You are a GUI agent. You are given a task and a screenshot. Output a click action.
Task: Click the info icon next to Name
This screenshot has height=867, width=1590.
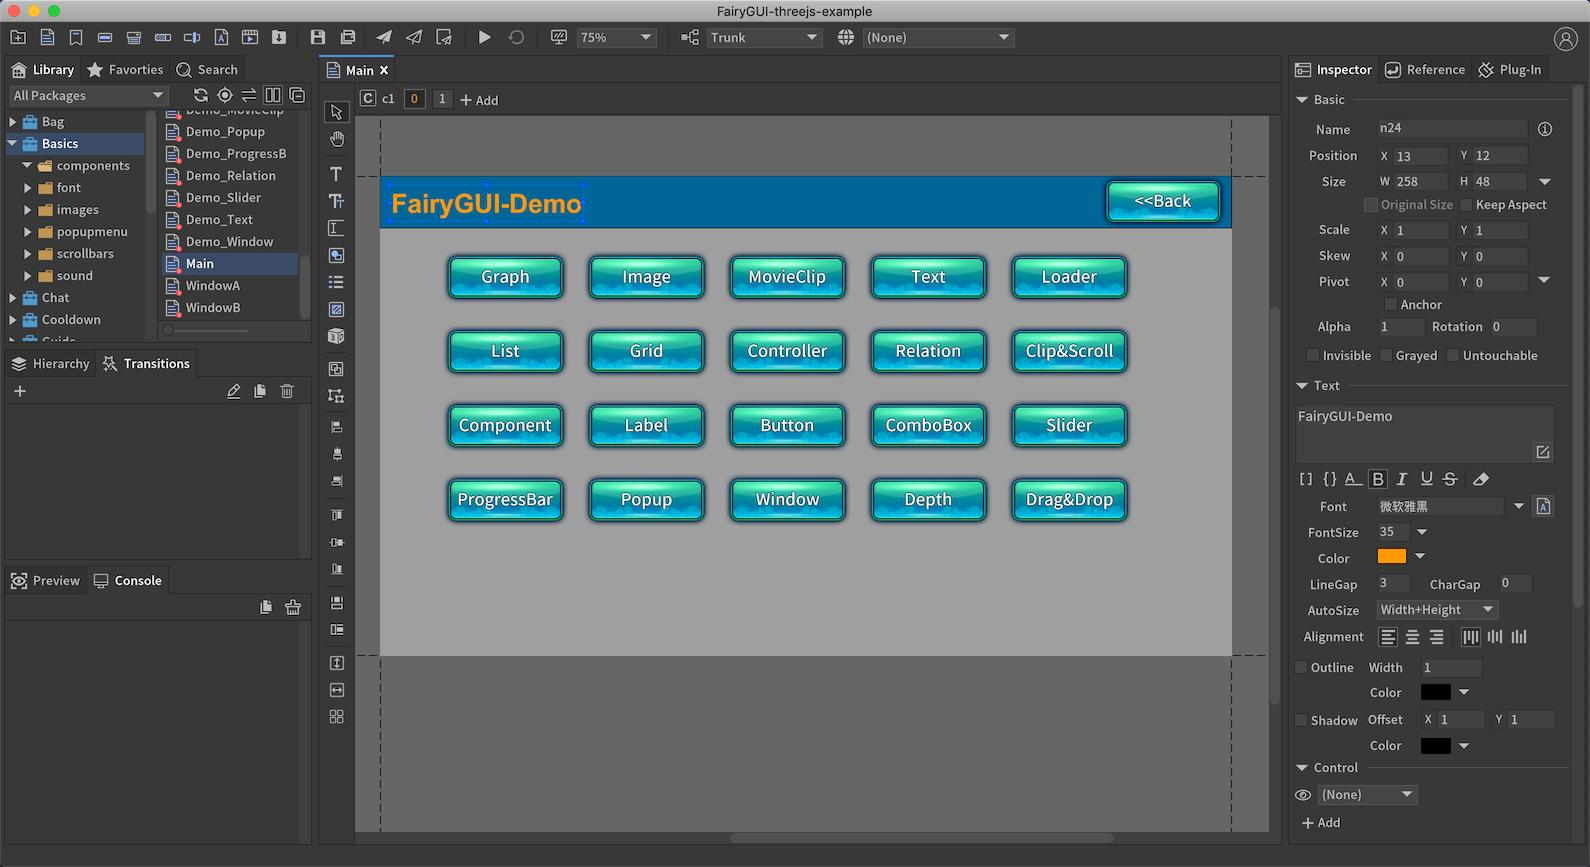point(1545,129)
